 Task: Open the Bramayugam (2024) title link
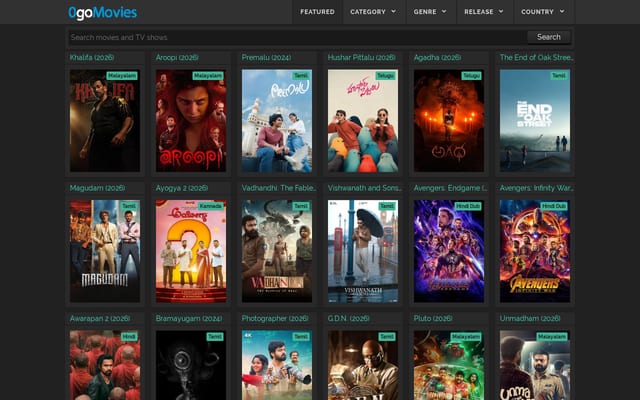click(x=189, y=318)
